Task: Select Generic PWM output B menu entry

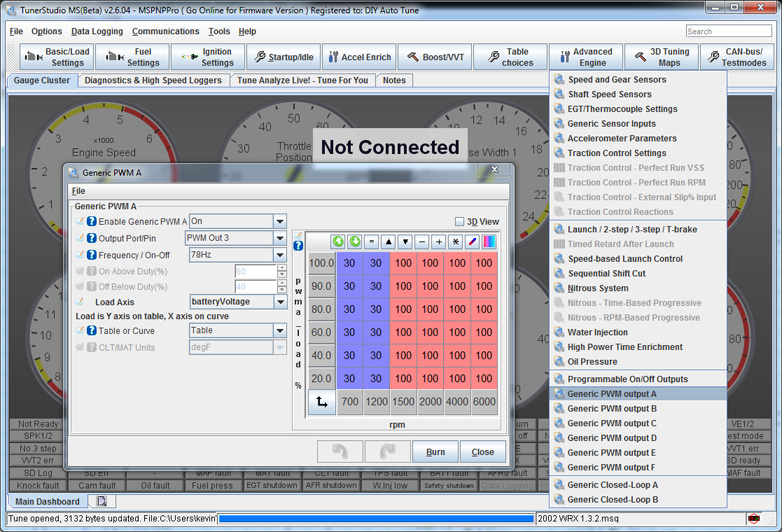Action: [x=612, y=408]
